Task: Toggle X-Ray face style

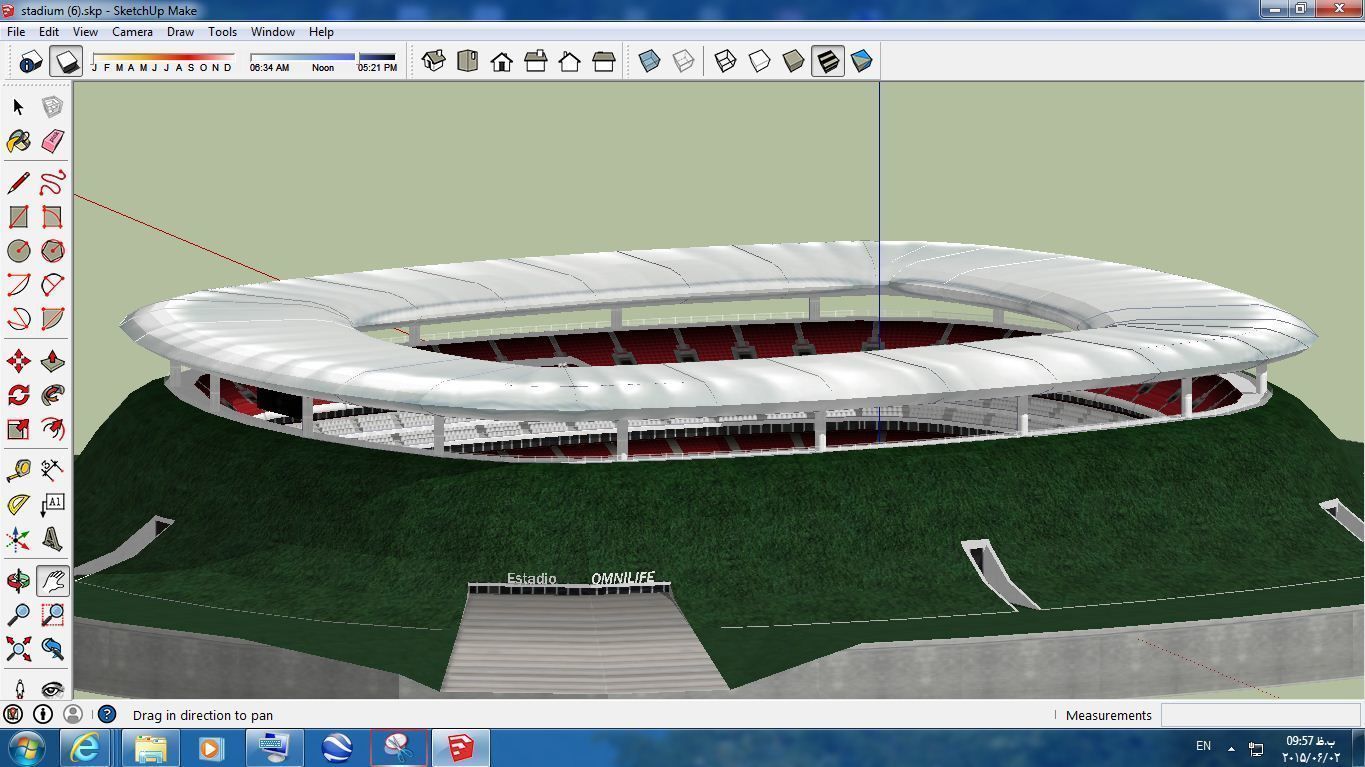Action: 649,62
